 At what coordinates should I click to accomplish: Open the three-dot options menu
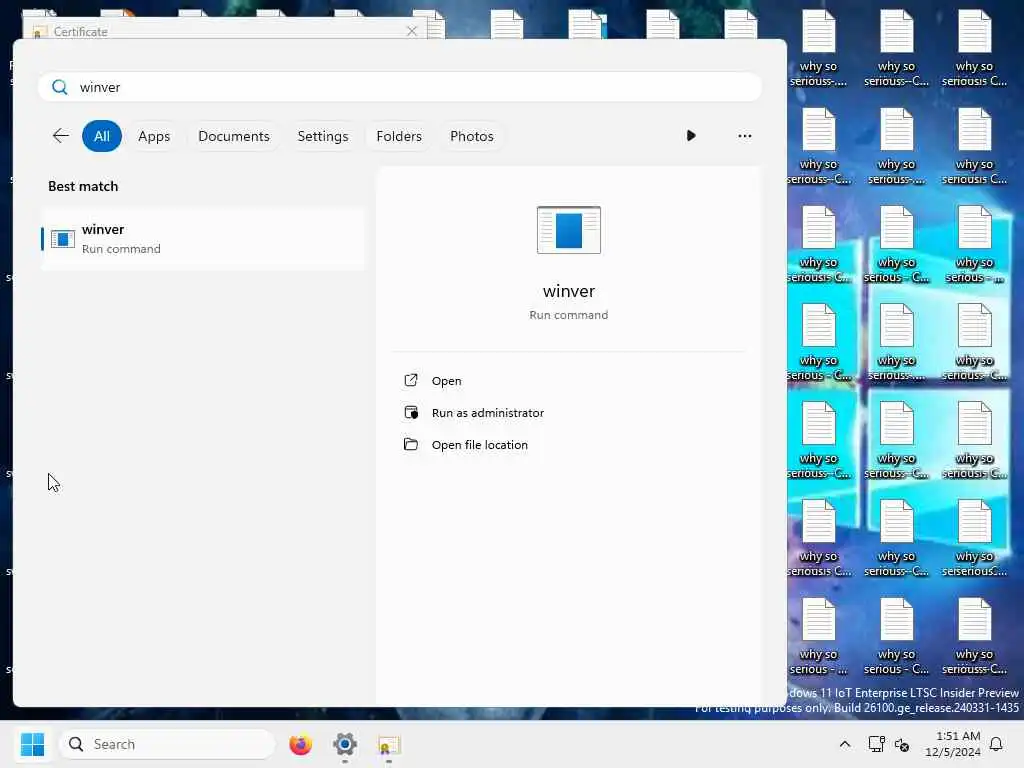(744, 136)
